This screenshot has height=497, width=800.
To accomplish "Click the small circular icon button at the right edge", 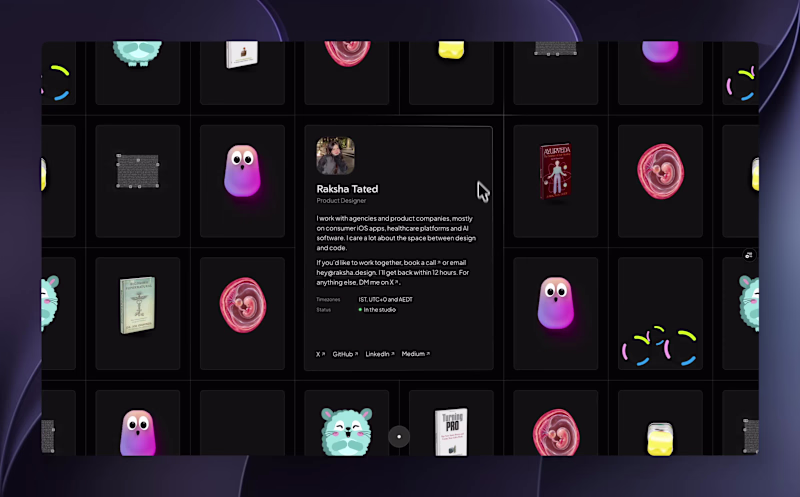I will [748, 255].
